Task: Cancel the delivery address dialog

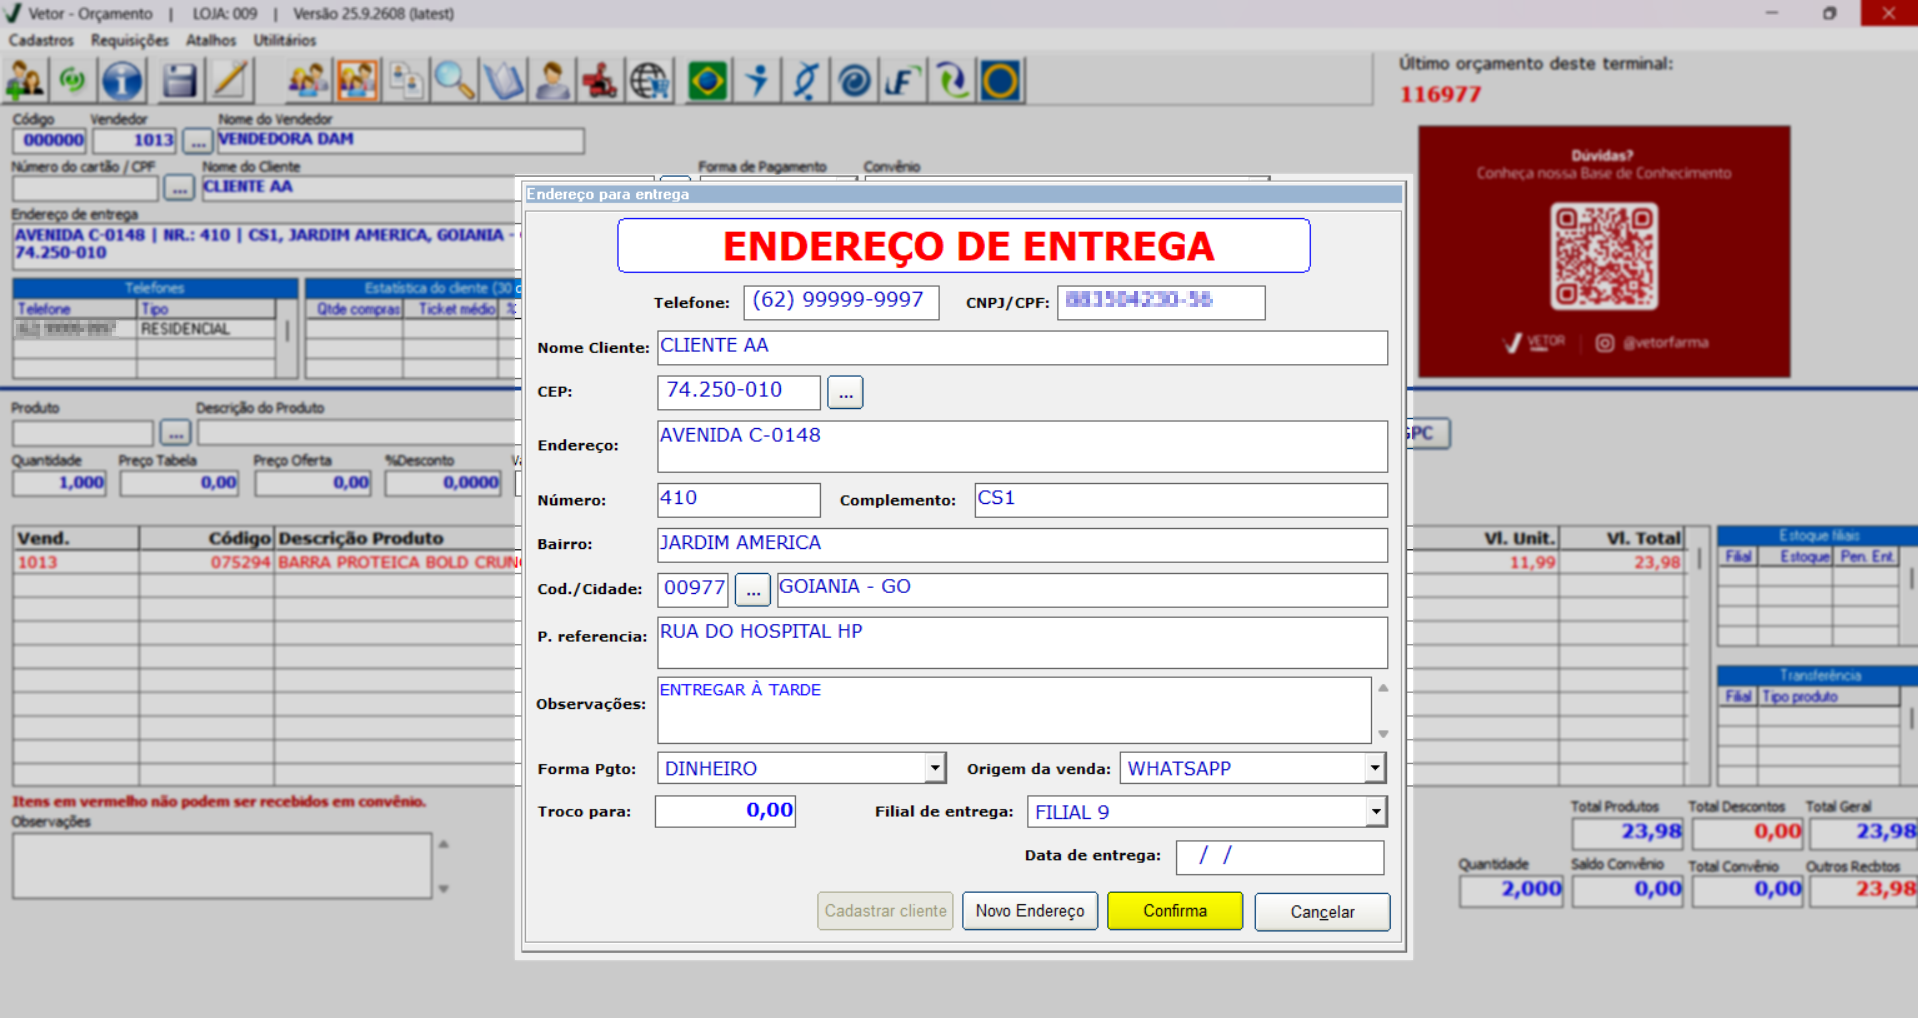Action: [1321, 912]
